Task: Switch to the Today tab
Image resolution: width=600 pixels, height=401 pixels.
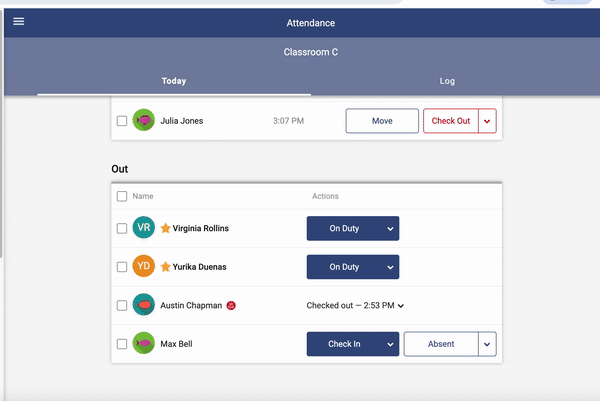Action: point(174,81)
